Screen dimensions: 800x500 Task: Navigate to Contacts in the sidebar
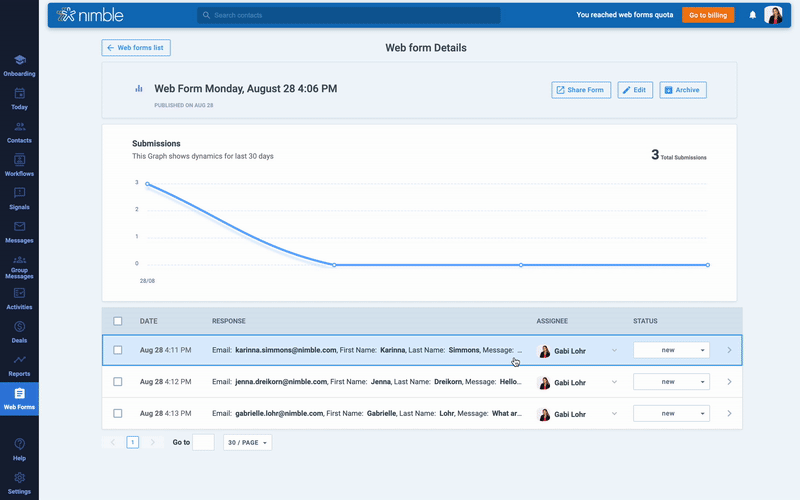coord(19,131)
